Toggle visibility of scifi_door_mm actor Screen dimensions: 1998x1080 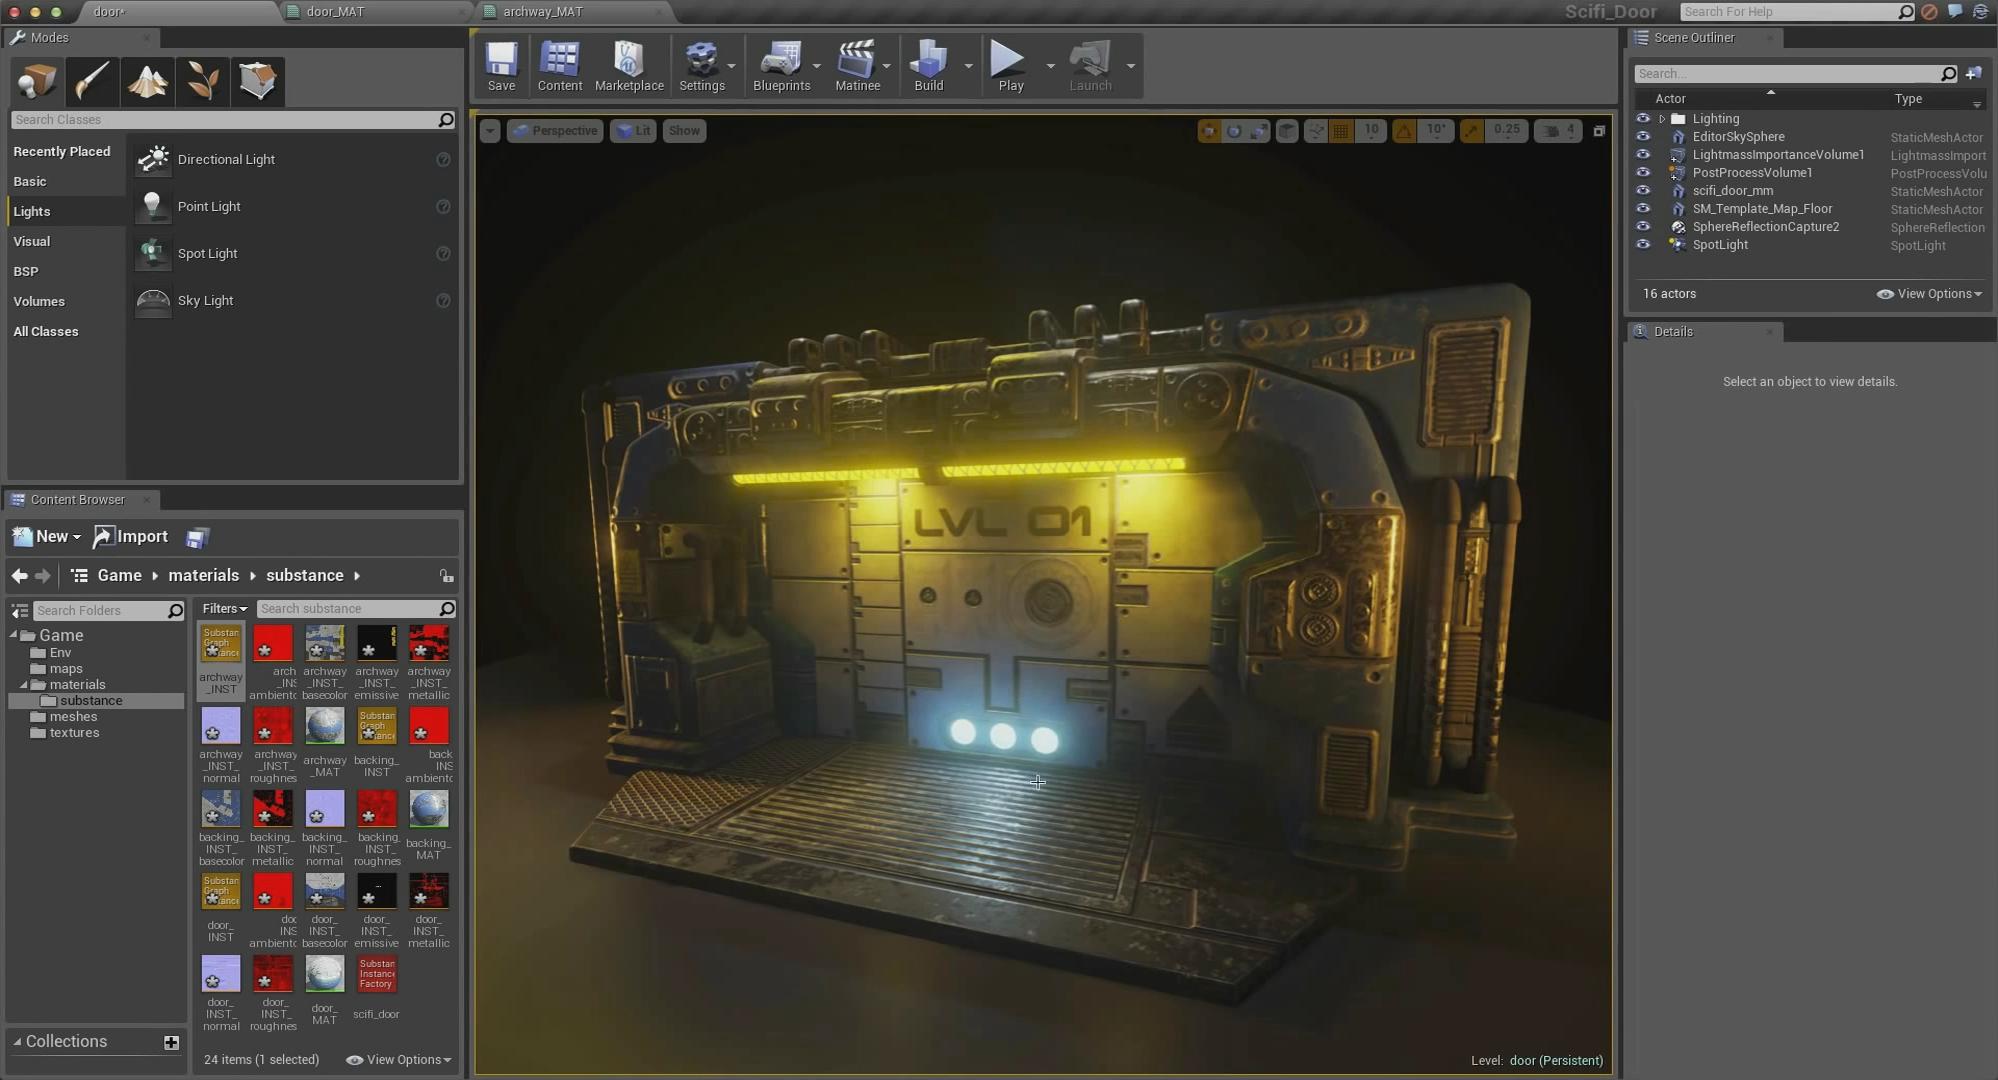[1643, 191]
